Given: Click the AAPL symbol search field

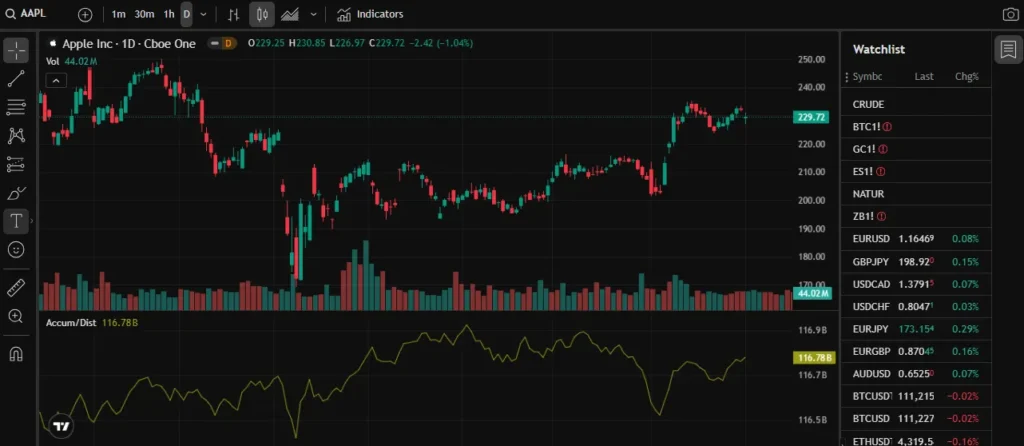Looking at the screenshot, I should point(40,15).
